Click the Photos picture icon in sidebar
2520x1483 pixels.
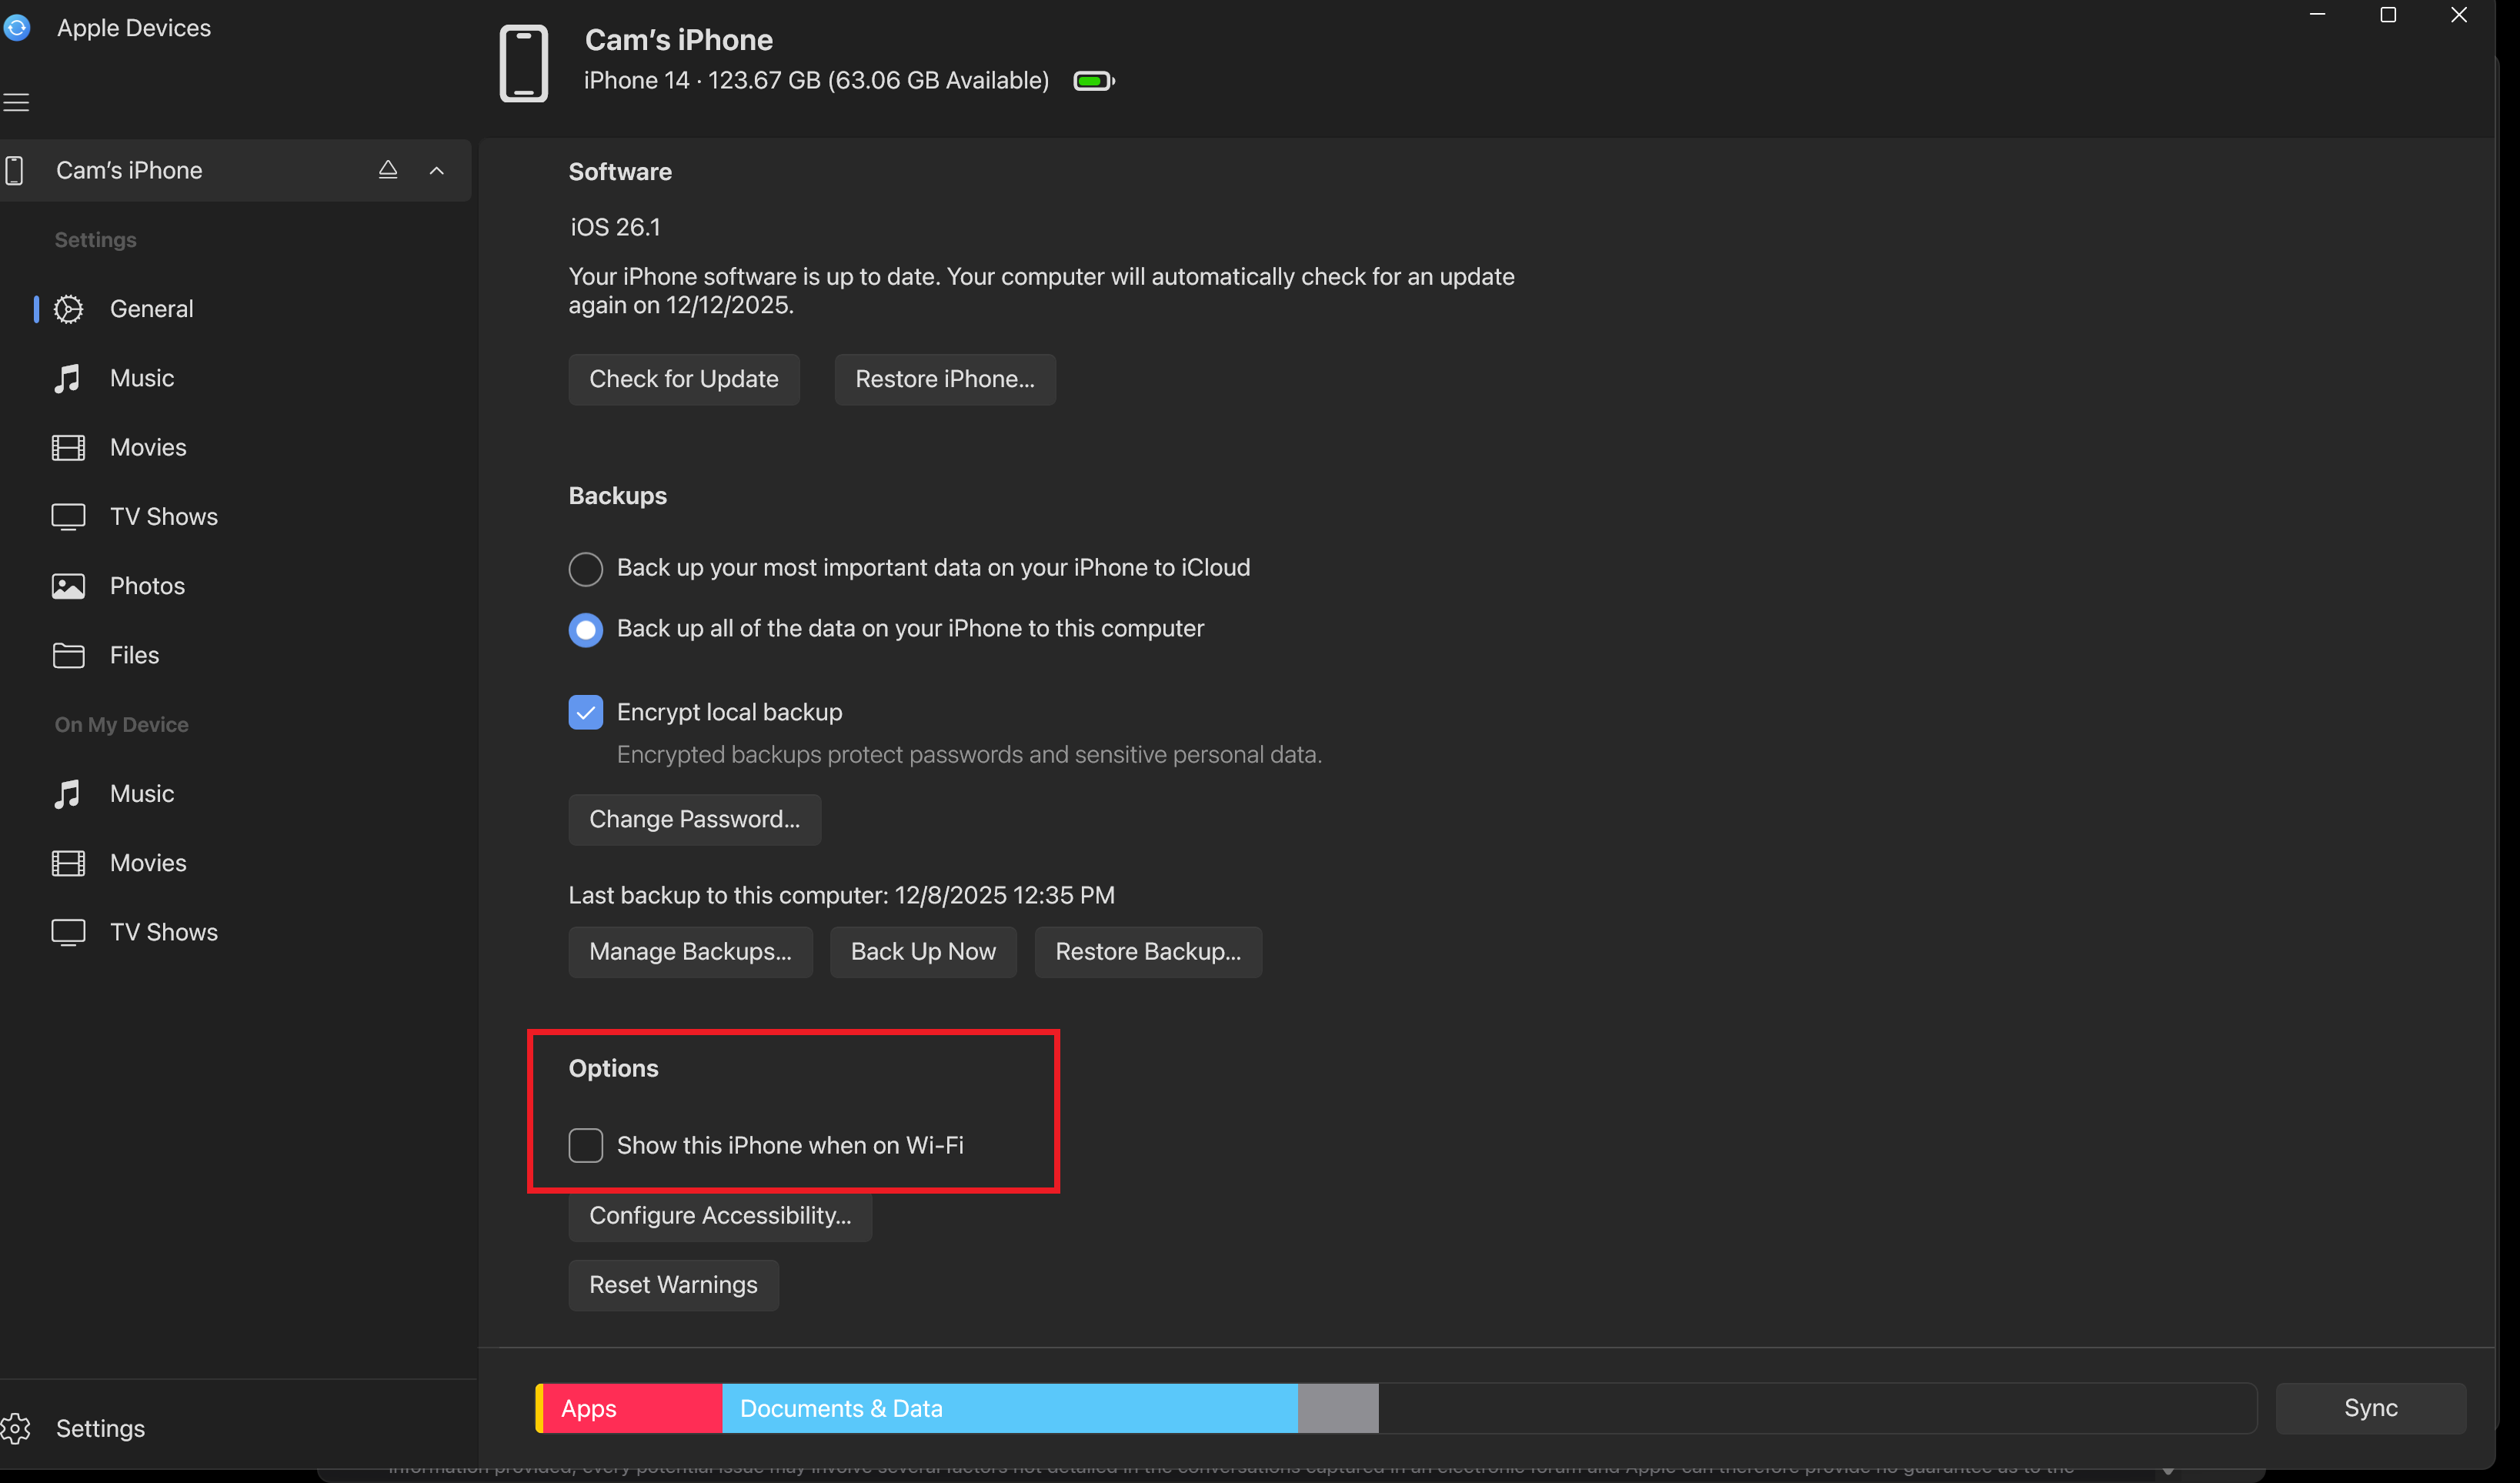tap(68, 586)
